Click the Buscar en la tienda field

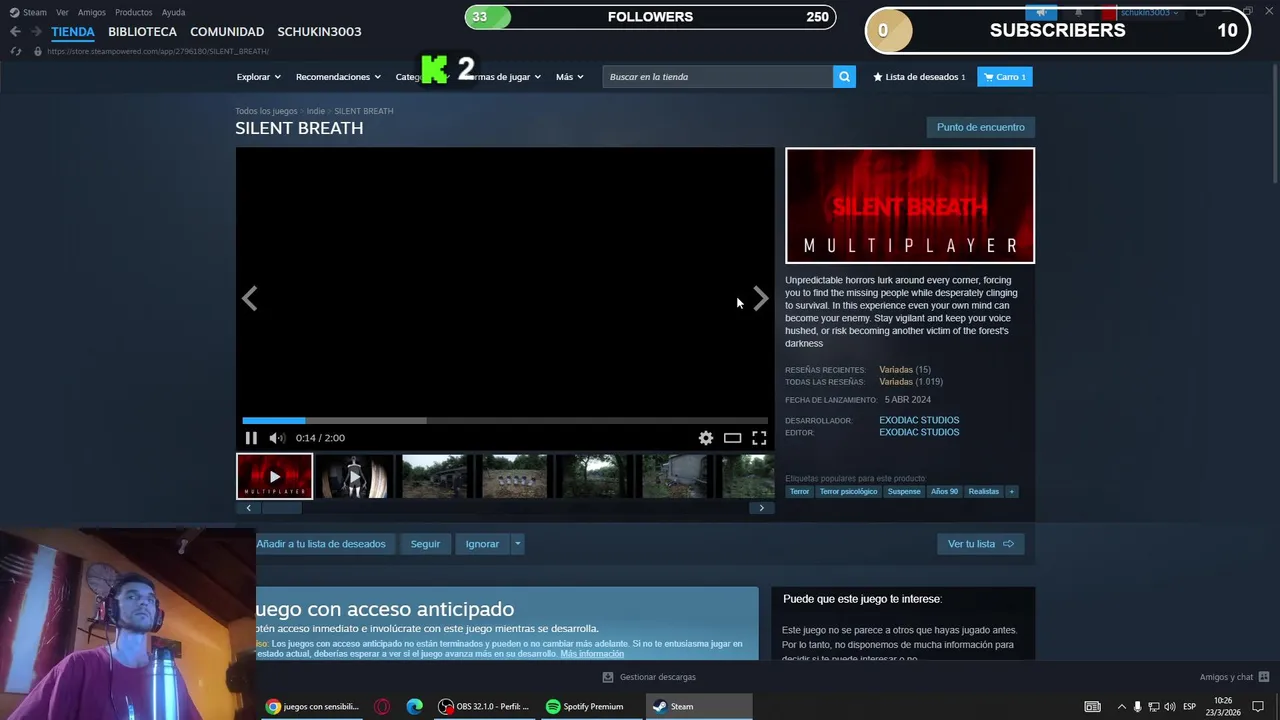tap(717, 77)
